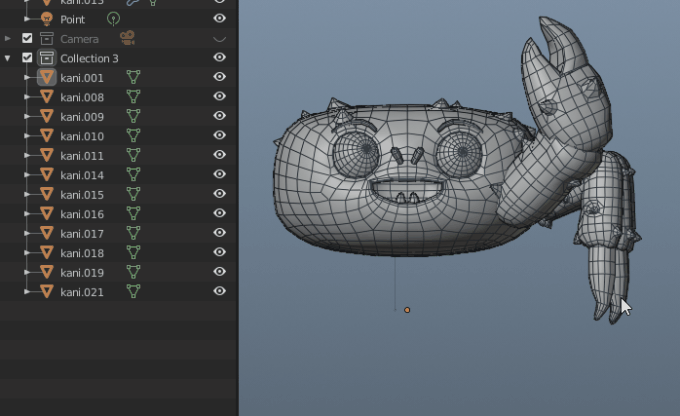Screen dimensions: 680x416
Task: Expand the kani.010 object row
Action: [27, 136]
